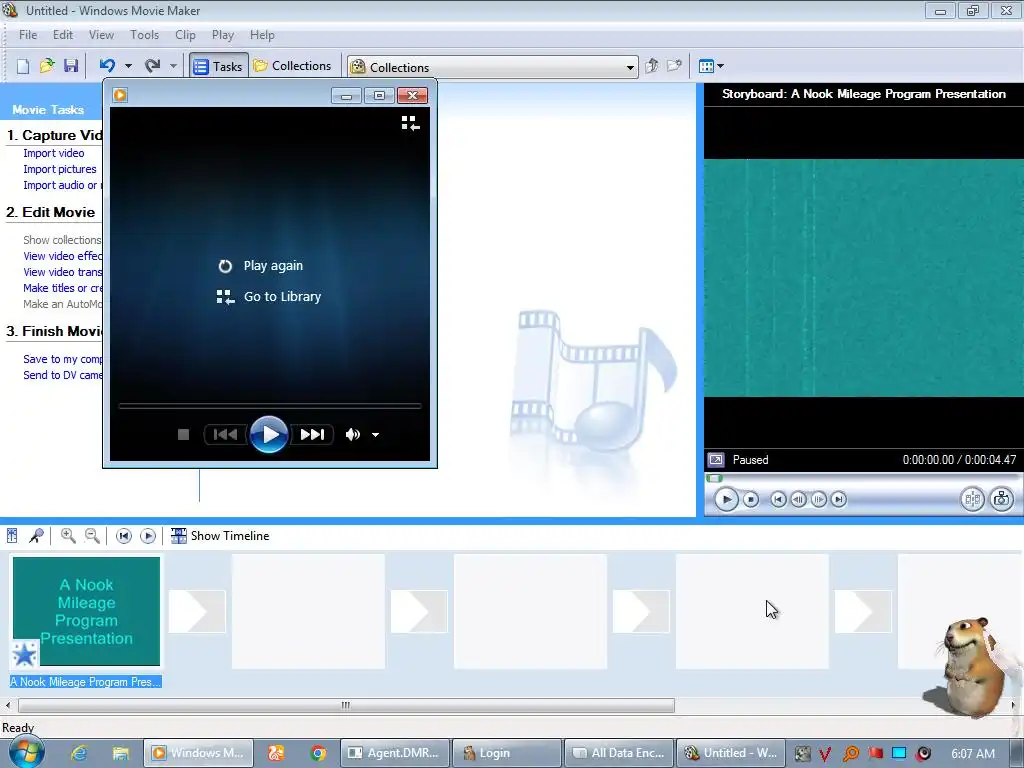Open the Clip menu
1024x768 pixels.
click(x=185, y=35)
